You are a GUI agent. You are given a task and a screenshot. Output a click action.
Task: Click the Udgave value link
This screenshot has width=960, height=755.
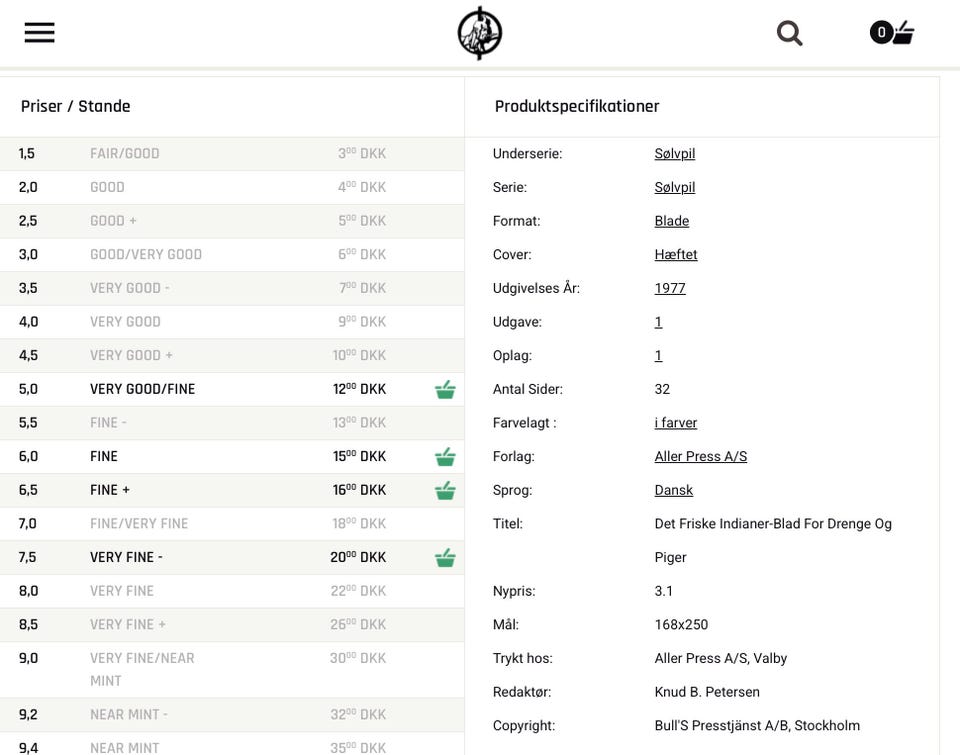(658, 322)
